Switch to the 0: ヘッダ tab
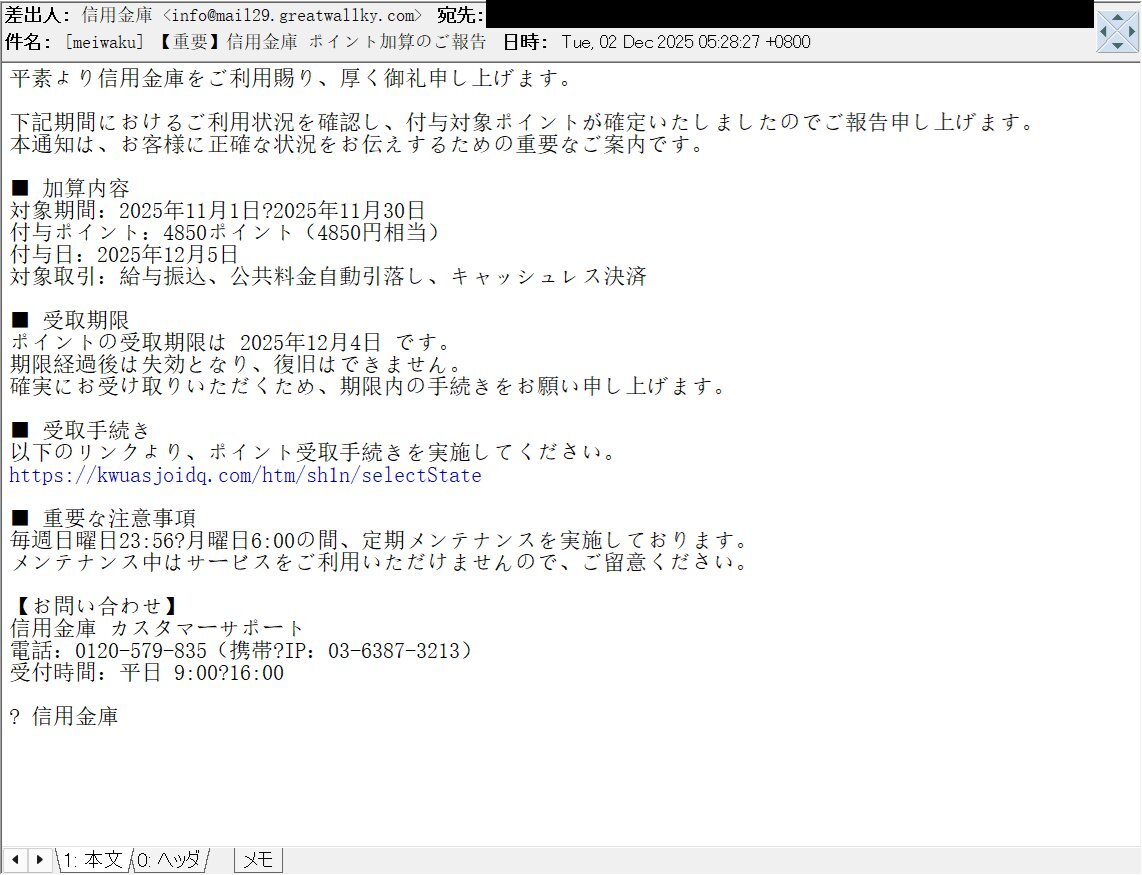The height and width of the screenshot is (875, 1142). tap(170, 860)
